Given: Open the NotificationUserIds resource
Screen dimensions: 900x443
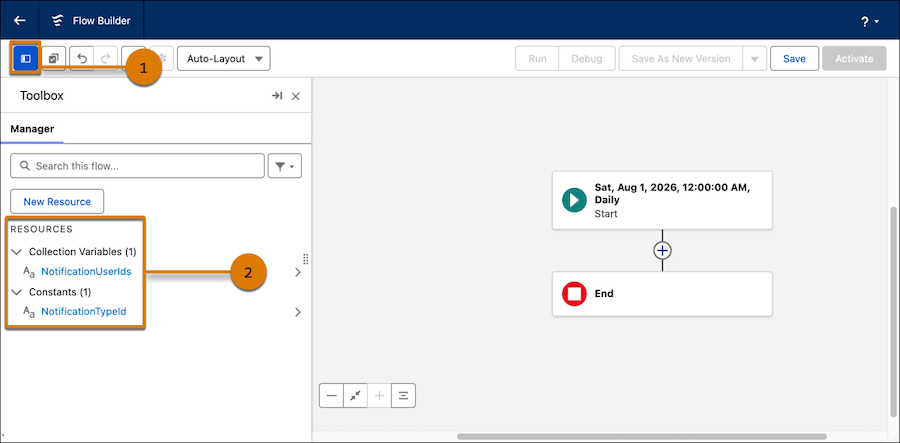Looking at the screenshot, I should point(86,271).
